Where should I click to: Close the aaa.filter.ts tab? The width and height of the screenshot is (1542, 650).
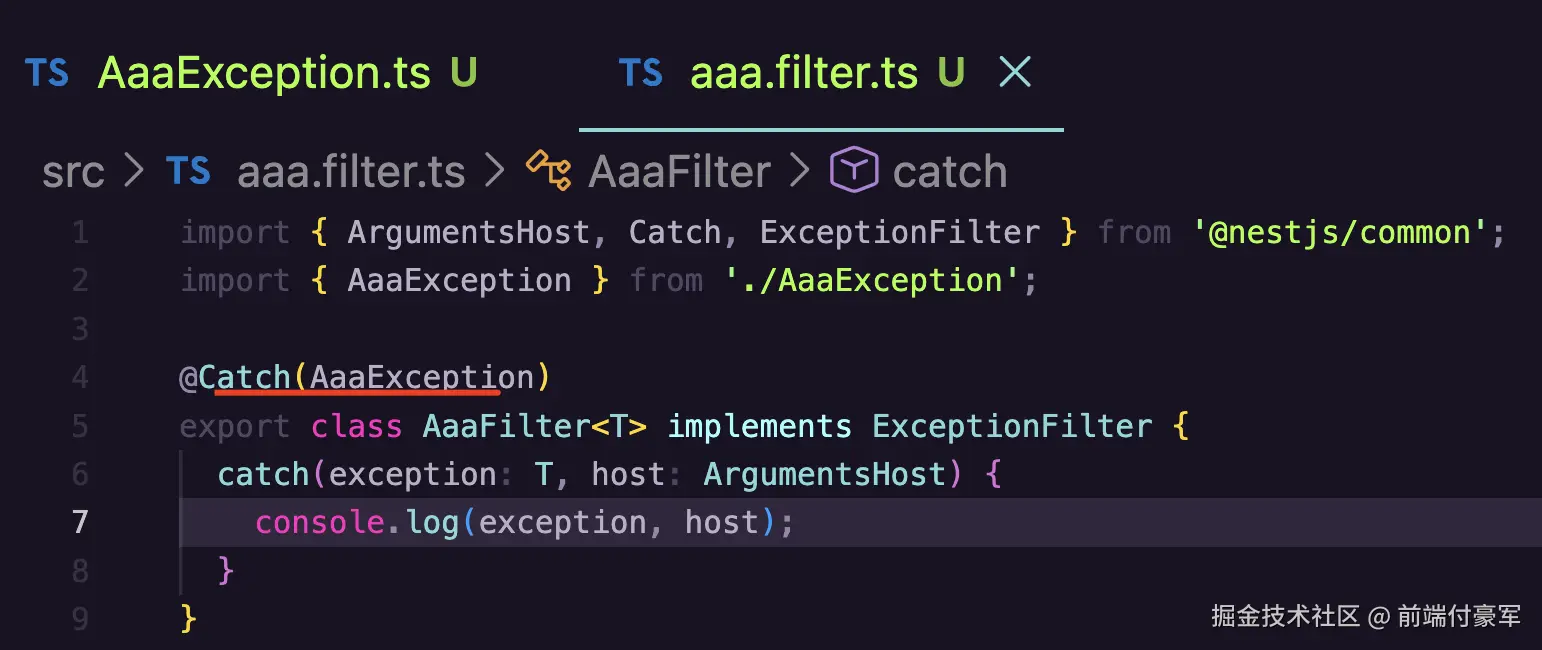(x=1015, y=72)
